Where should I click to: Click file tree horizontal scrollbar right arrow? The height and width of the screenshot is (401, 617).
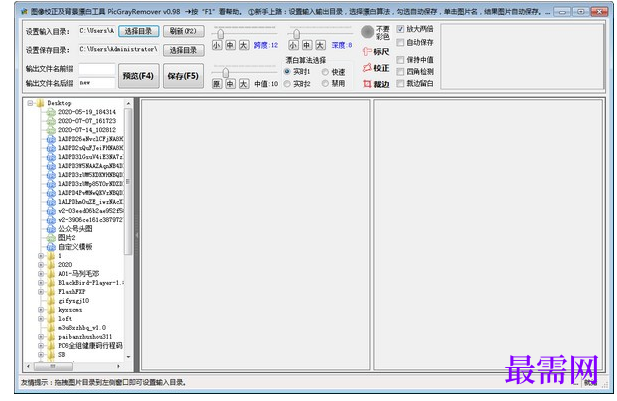[118, 366]
